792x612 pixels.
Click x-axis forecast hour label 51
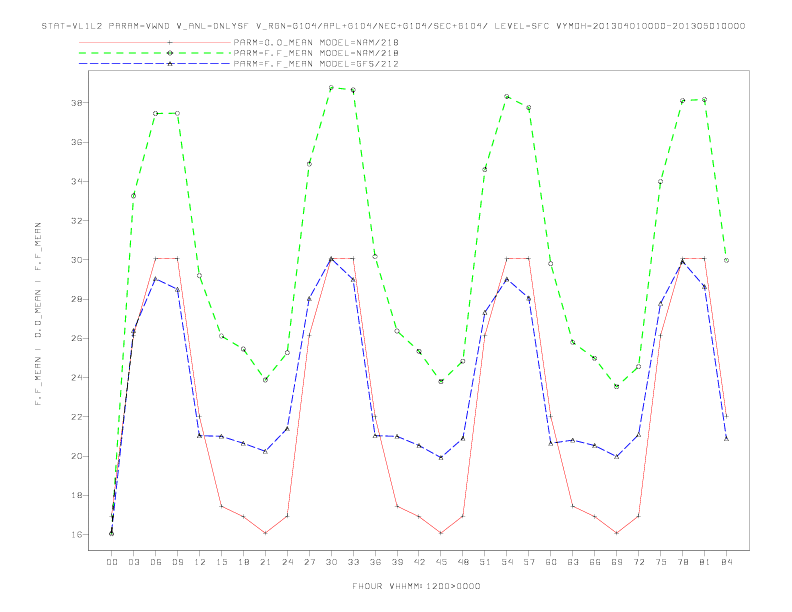(x=485, y=562)
